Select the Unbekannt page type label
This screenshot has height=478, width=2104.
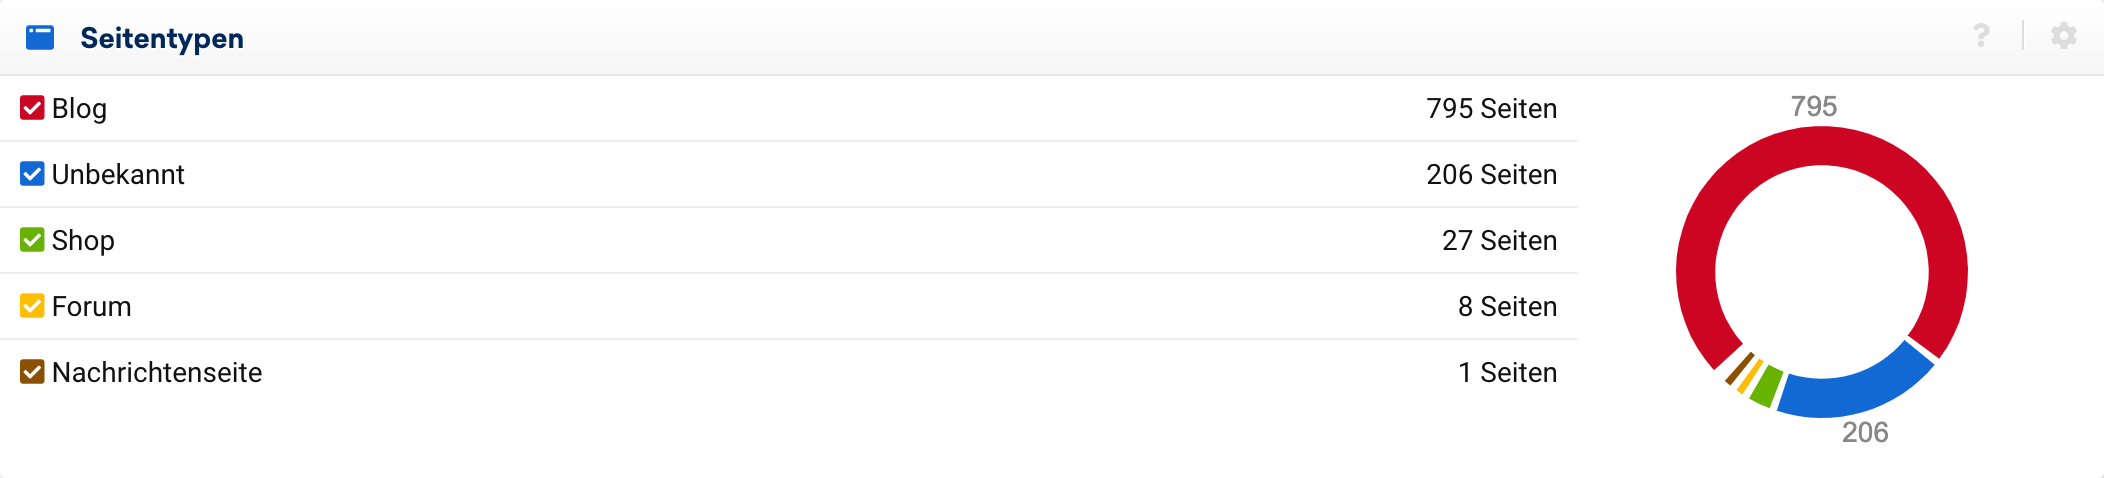click(x=118, y=174)
